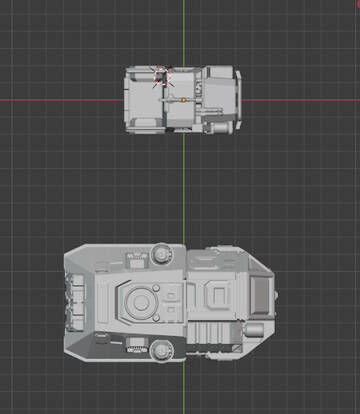
Task: Click the lower round turret dome on large vehicle
Action: [x=162, y=351]
